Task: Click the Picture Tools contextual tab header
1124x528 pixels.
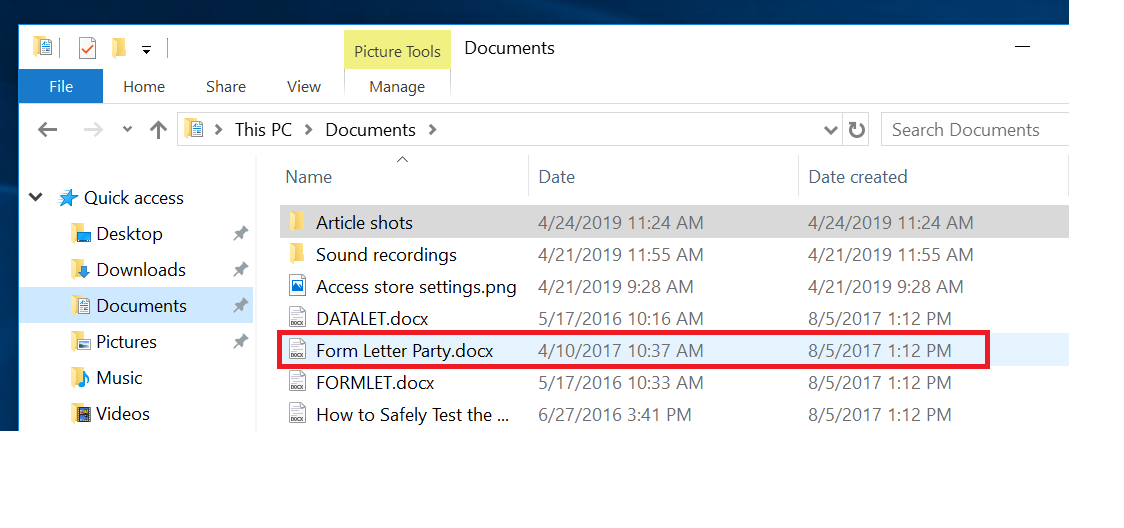Action: tap(397, 52)
